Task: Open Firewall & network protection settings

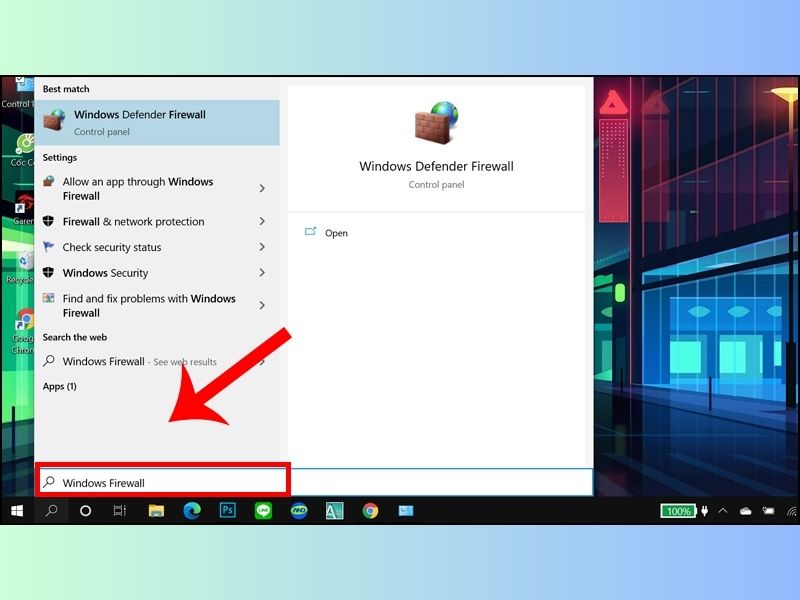Action: (x=133, y=221)
